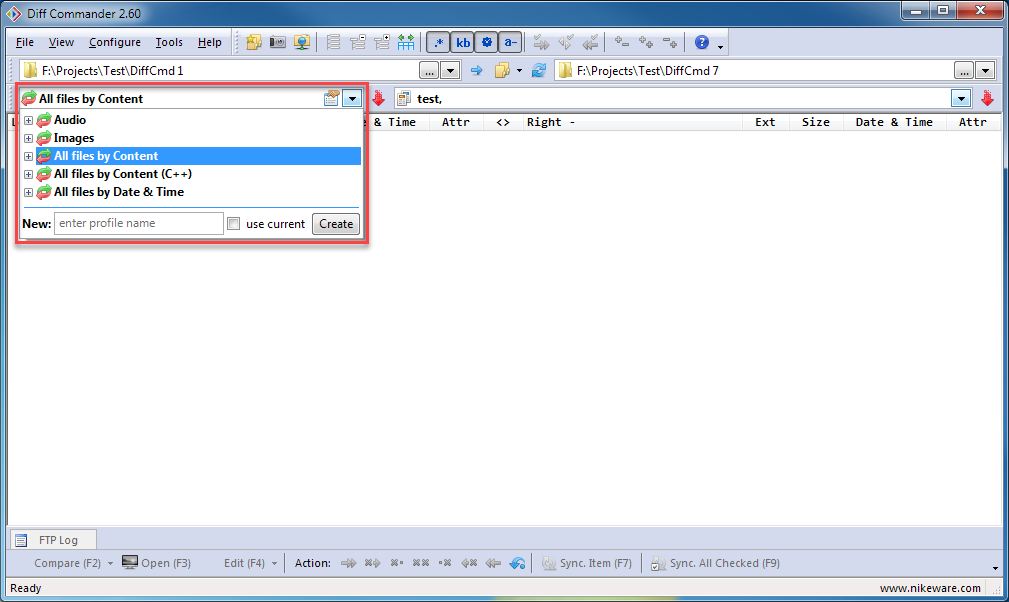Image resolution: width=1009 pixels, height=602 pixels.
Task: Open the left folder path history dropdown
Action: tap(450, 71)
